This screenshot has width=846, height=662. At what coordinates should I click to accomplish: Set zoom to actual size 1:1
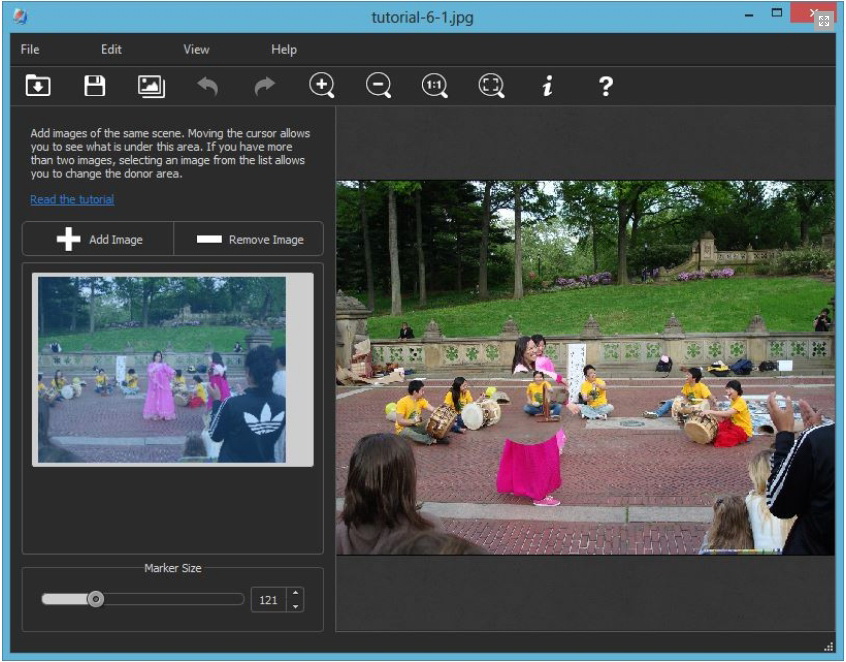click(435, 86)
